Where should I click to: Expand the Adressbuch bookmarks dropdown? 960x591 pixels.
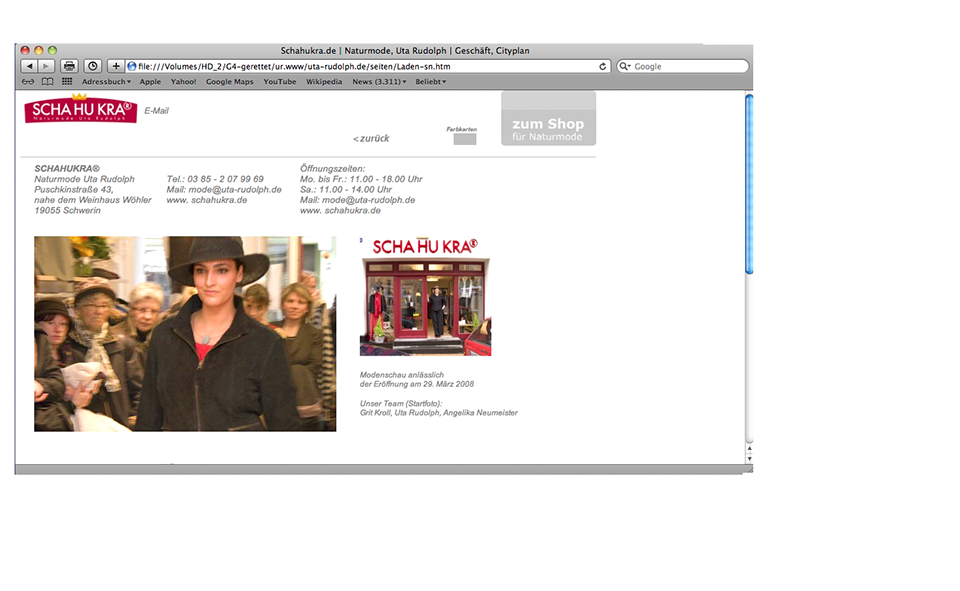pos(106,82)
